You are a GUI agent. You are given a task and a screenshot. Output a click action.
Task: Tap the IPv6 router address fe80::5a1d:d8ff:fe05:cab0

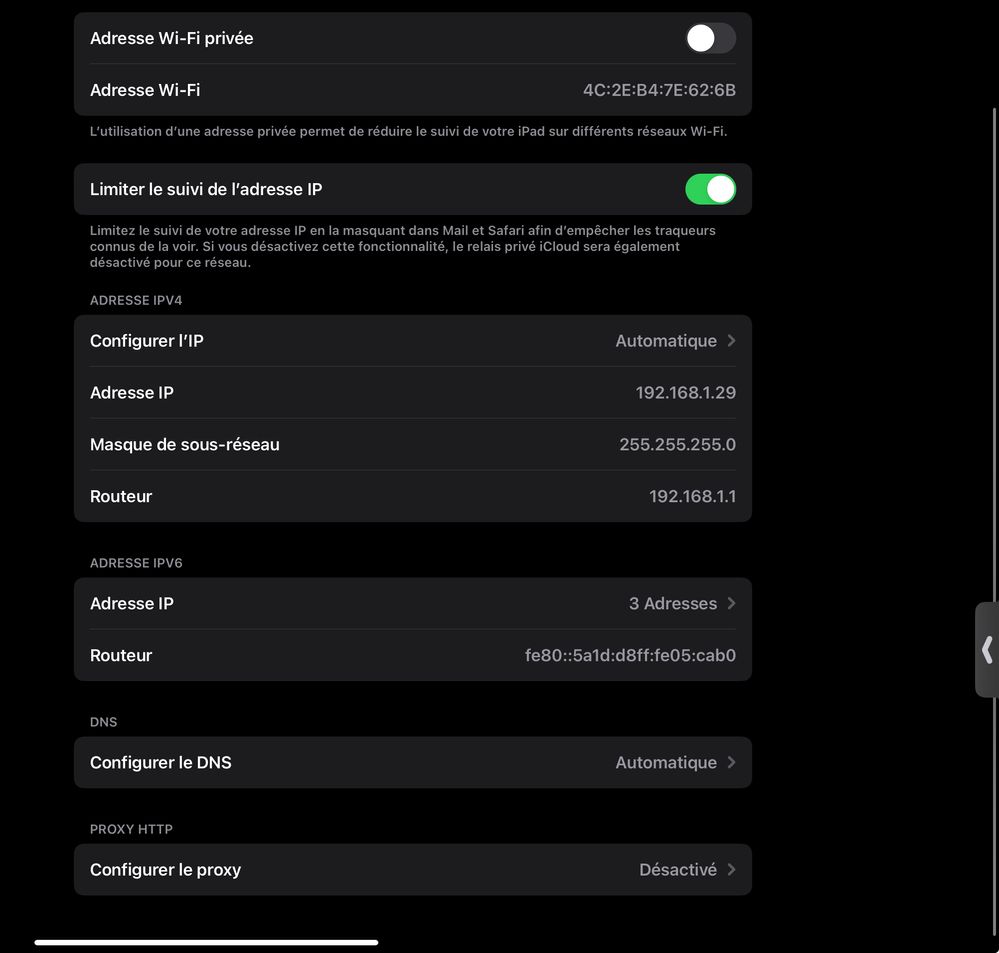point(630,656)
